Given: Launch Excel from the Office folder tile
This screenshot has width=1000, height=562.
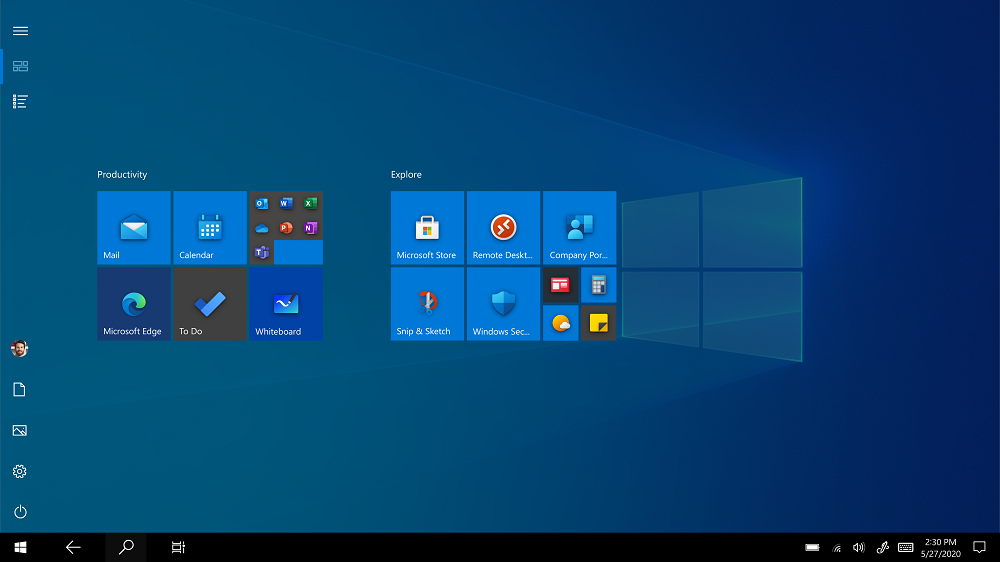Looking at the screenshot, I should click(x=311, y=203).
